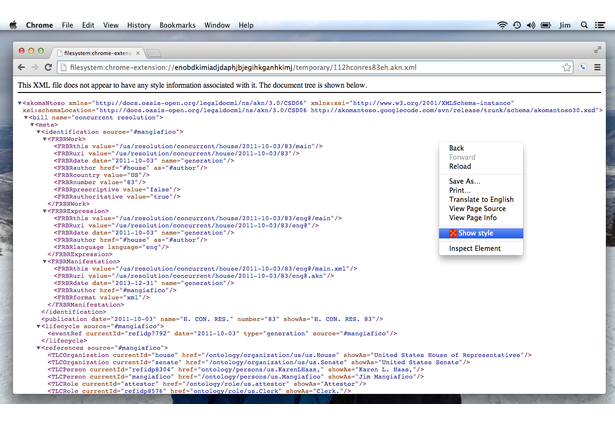Click the TLCOrganization currentId="senate" line
Screen dimensions: 615x424
click(x=259, y=362)
